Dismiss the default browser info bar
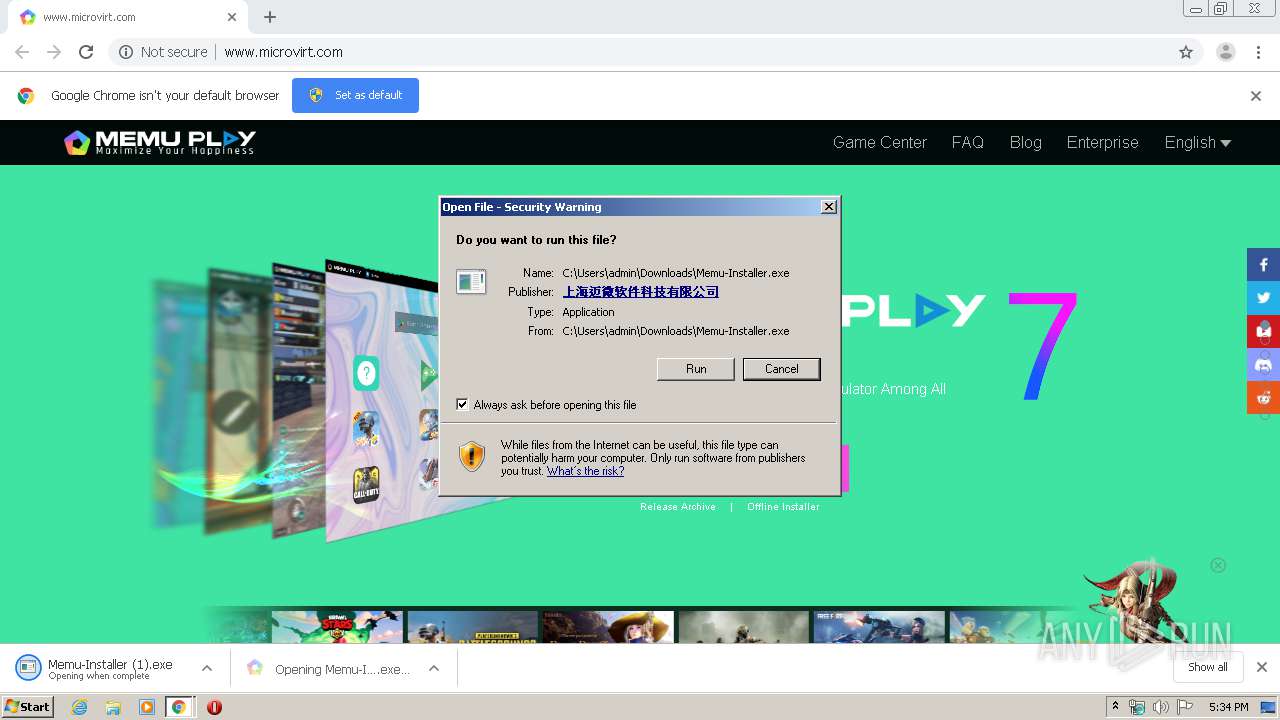The height and width of the screenshot is (720, 1280). point(1256,96)
